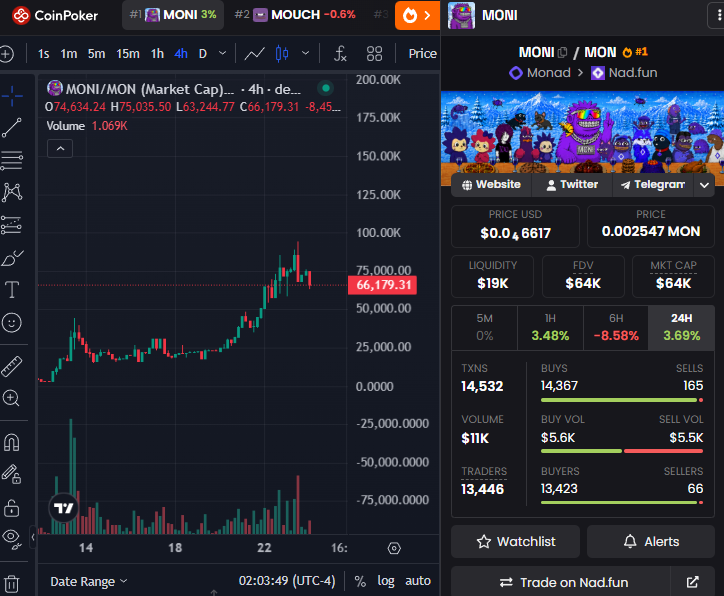Open the Fibonacci retracement tools
This screenshot has height=596, width=724.
coord(12,160)
